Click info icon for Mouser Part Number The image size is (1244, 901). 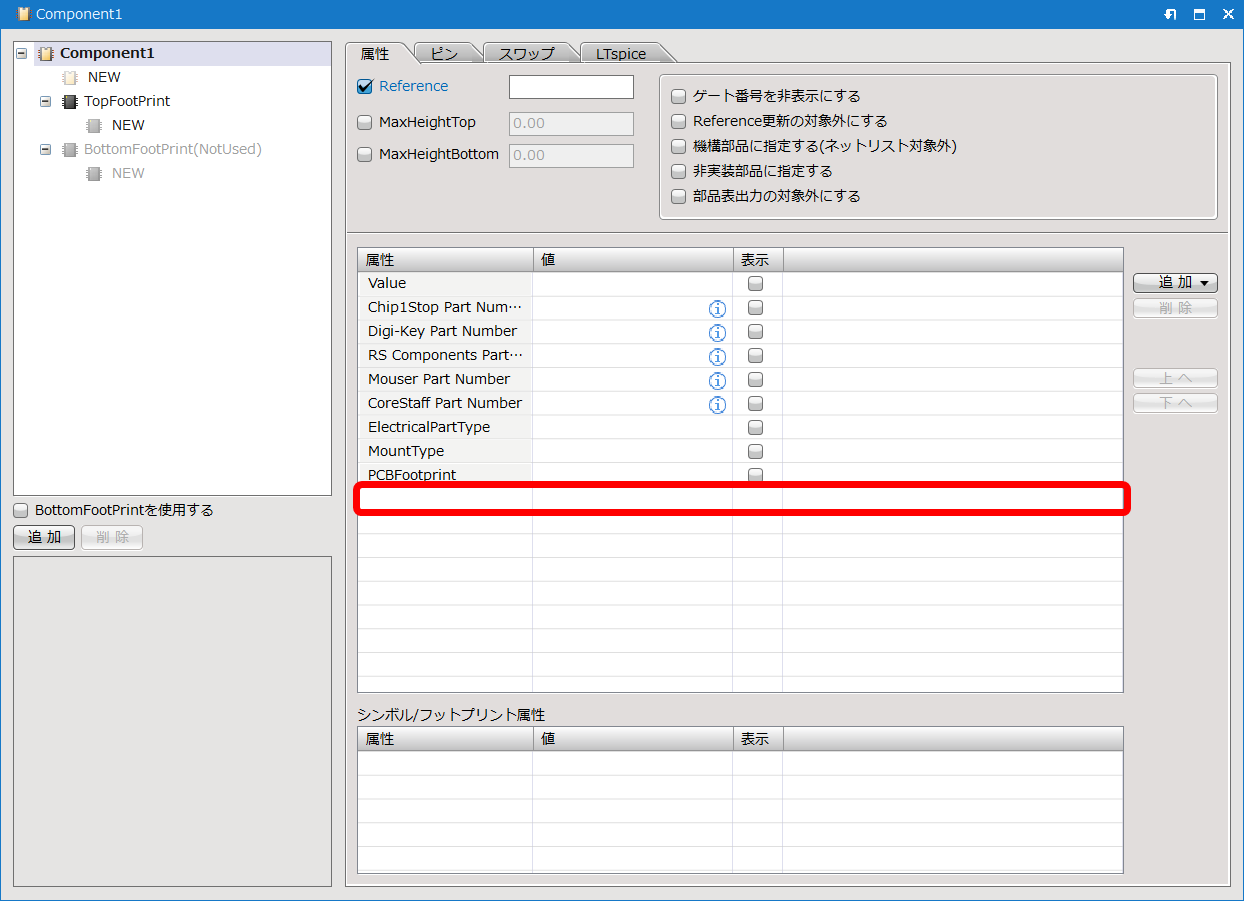[x=717, y=380]
